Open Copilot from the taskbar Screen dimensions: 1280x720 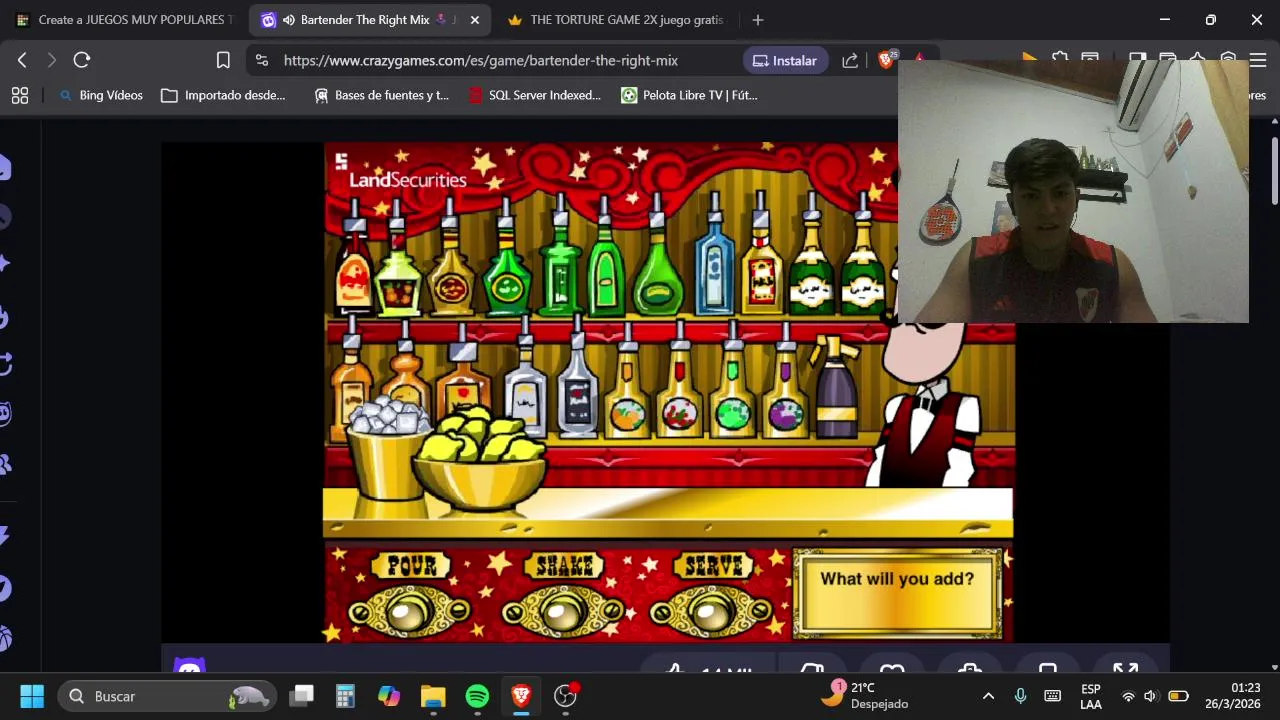coord(389,696)
